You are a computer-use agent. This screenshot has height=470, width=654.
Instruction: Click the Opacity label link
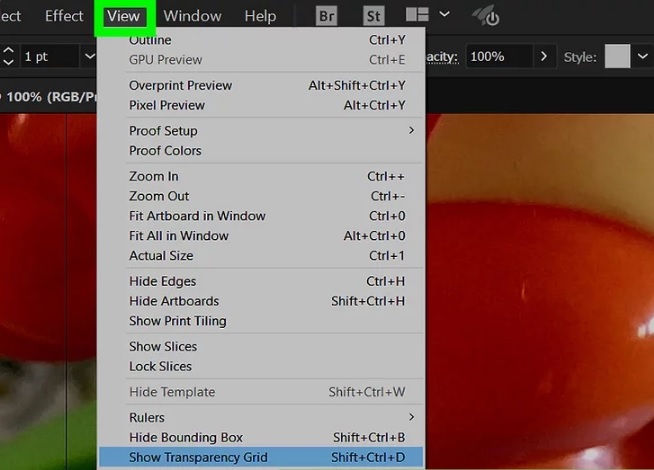442,57
